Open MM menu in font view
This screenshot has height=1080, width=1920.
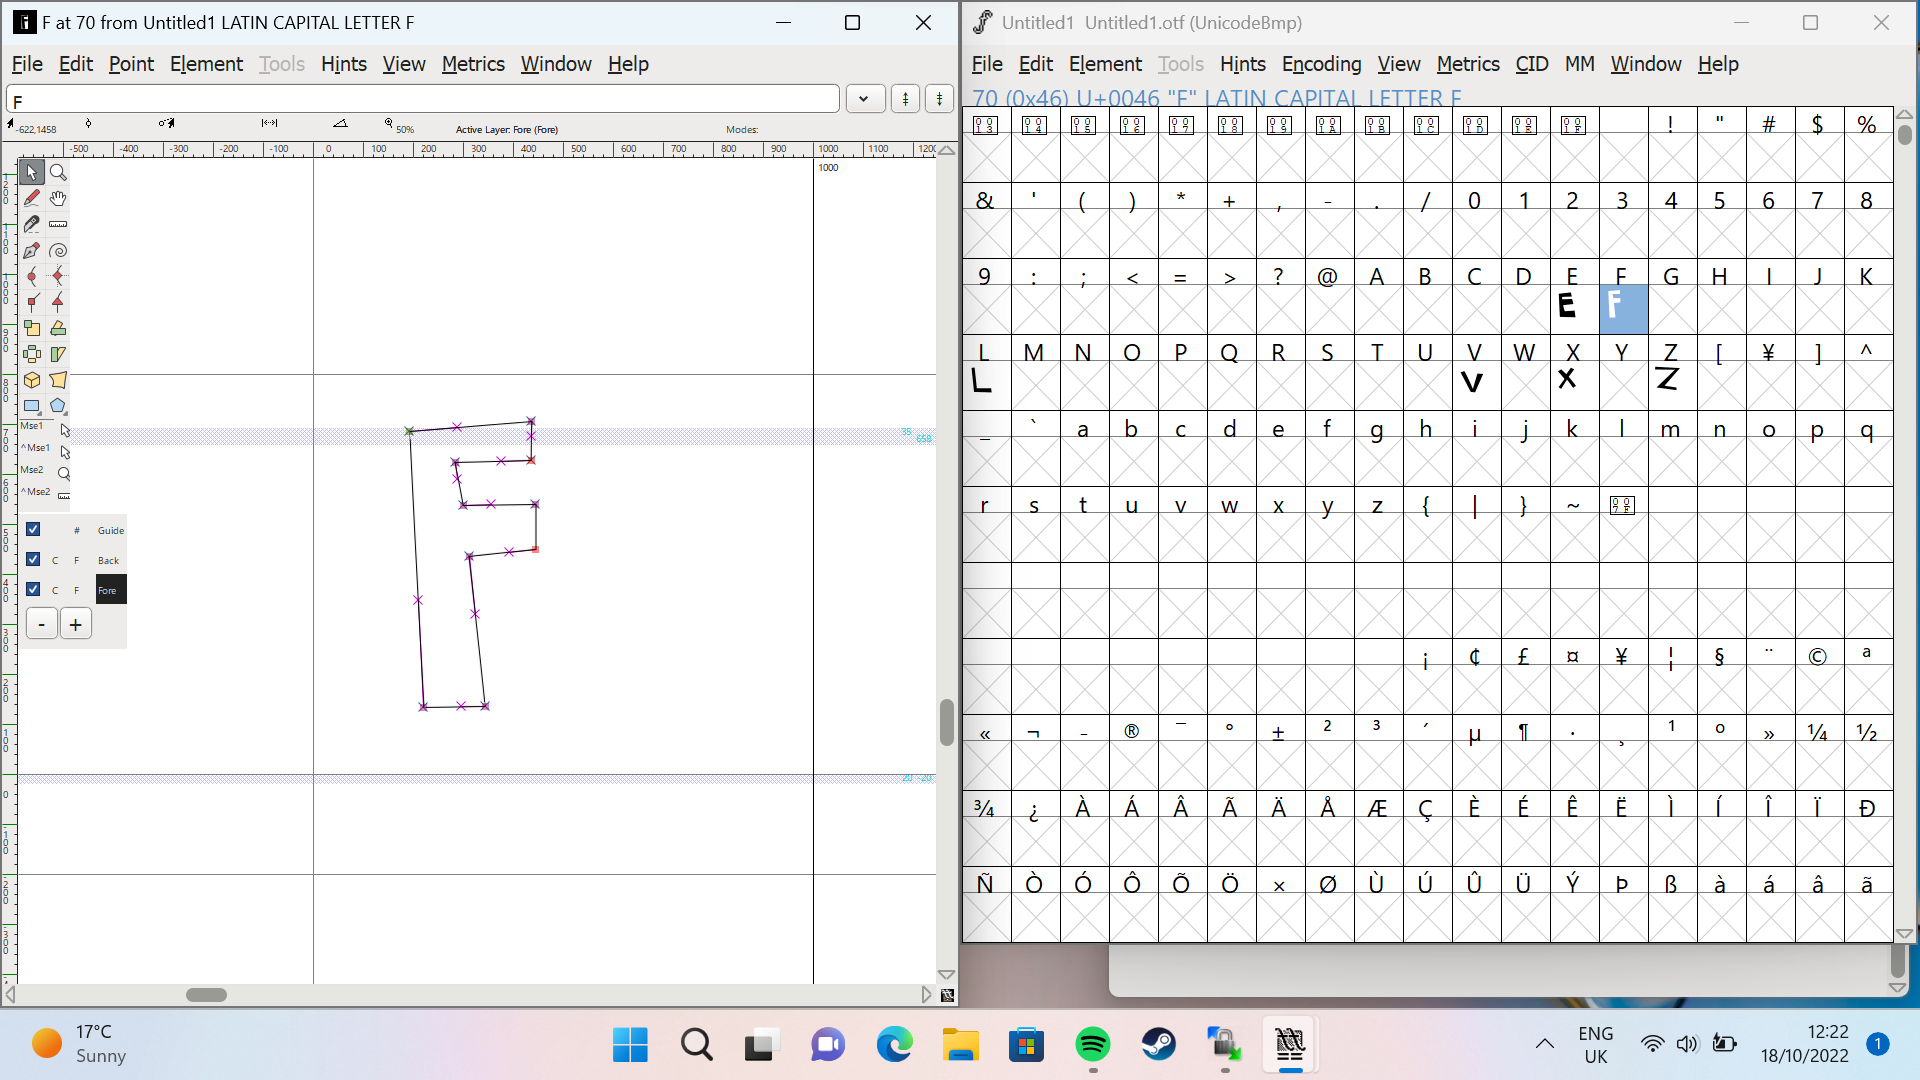tap(1580, 64)
